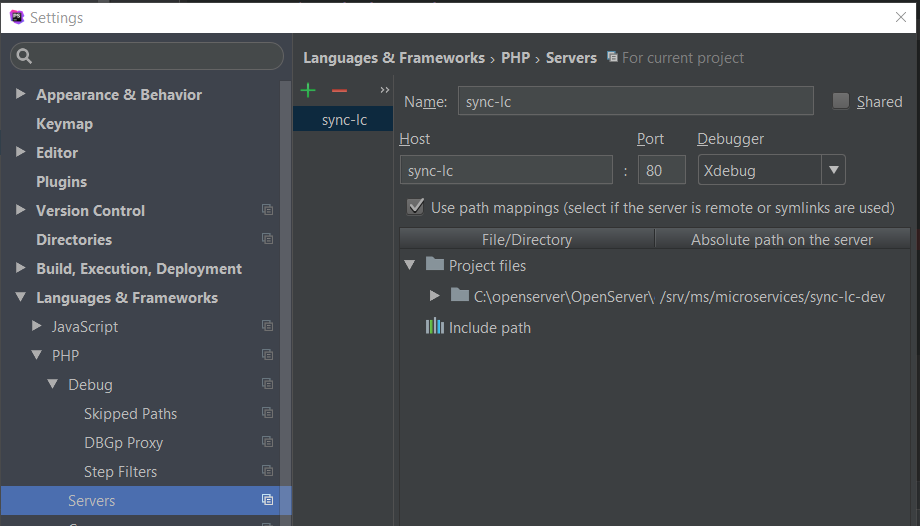The height and width of the screenshot is (526, 920).
Task: Collapse the Debug node
Action: 53,384
